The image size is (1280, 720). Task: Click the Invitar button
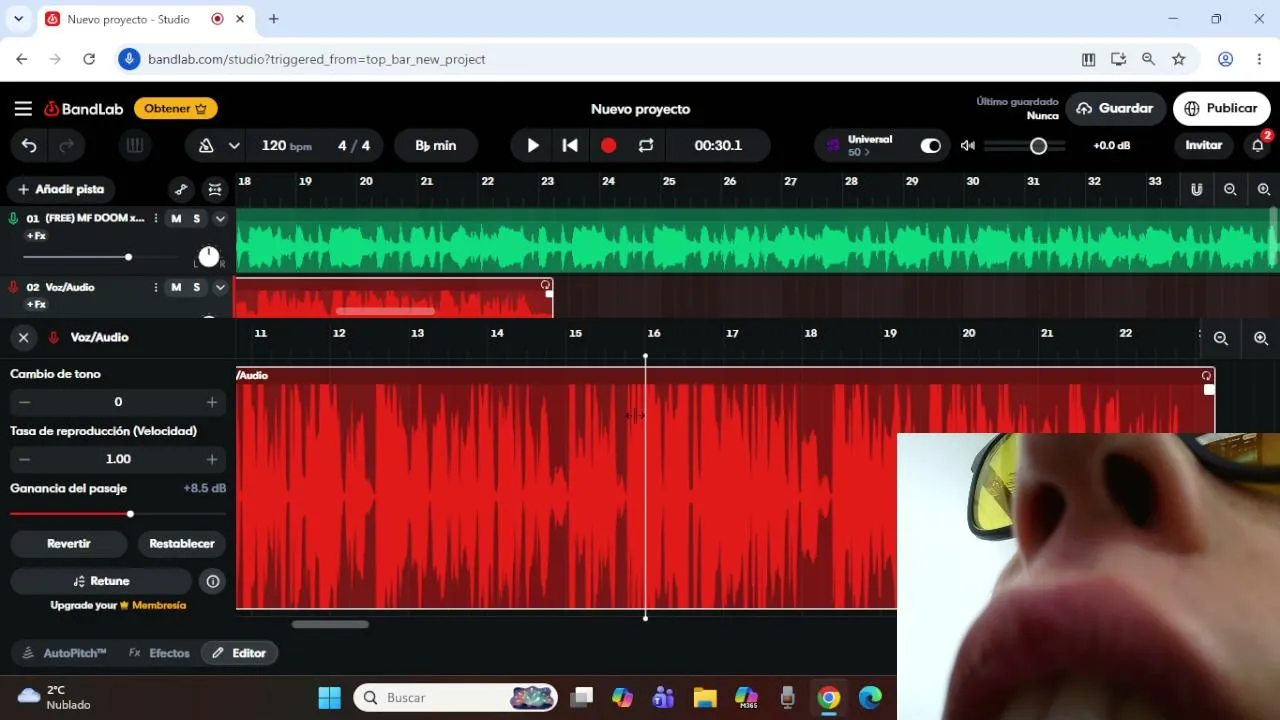tap(1204, 146)
